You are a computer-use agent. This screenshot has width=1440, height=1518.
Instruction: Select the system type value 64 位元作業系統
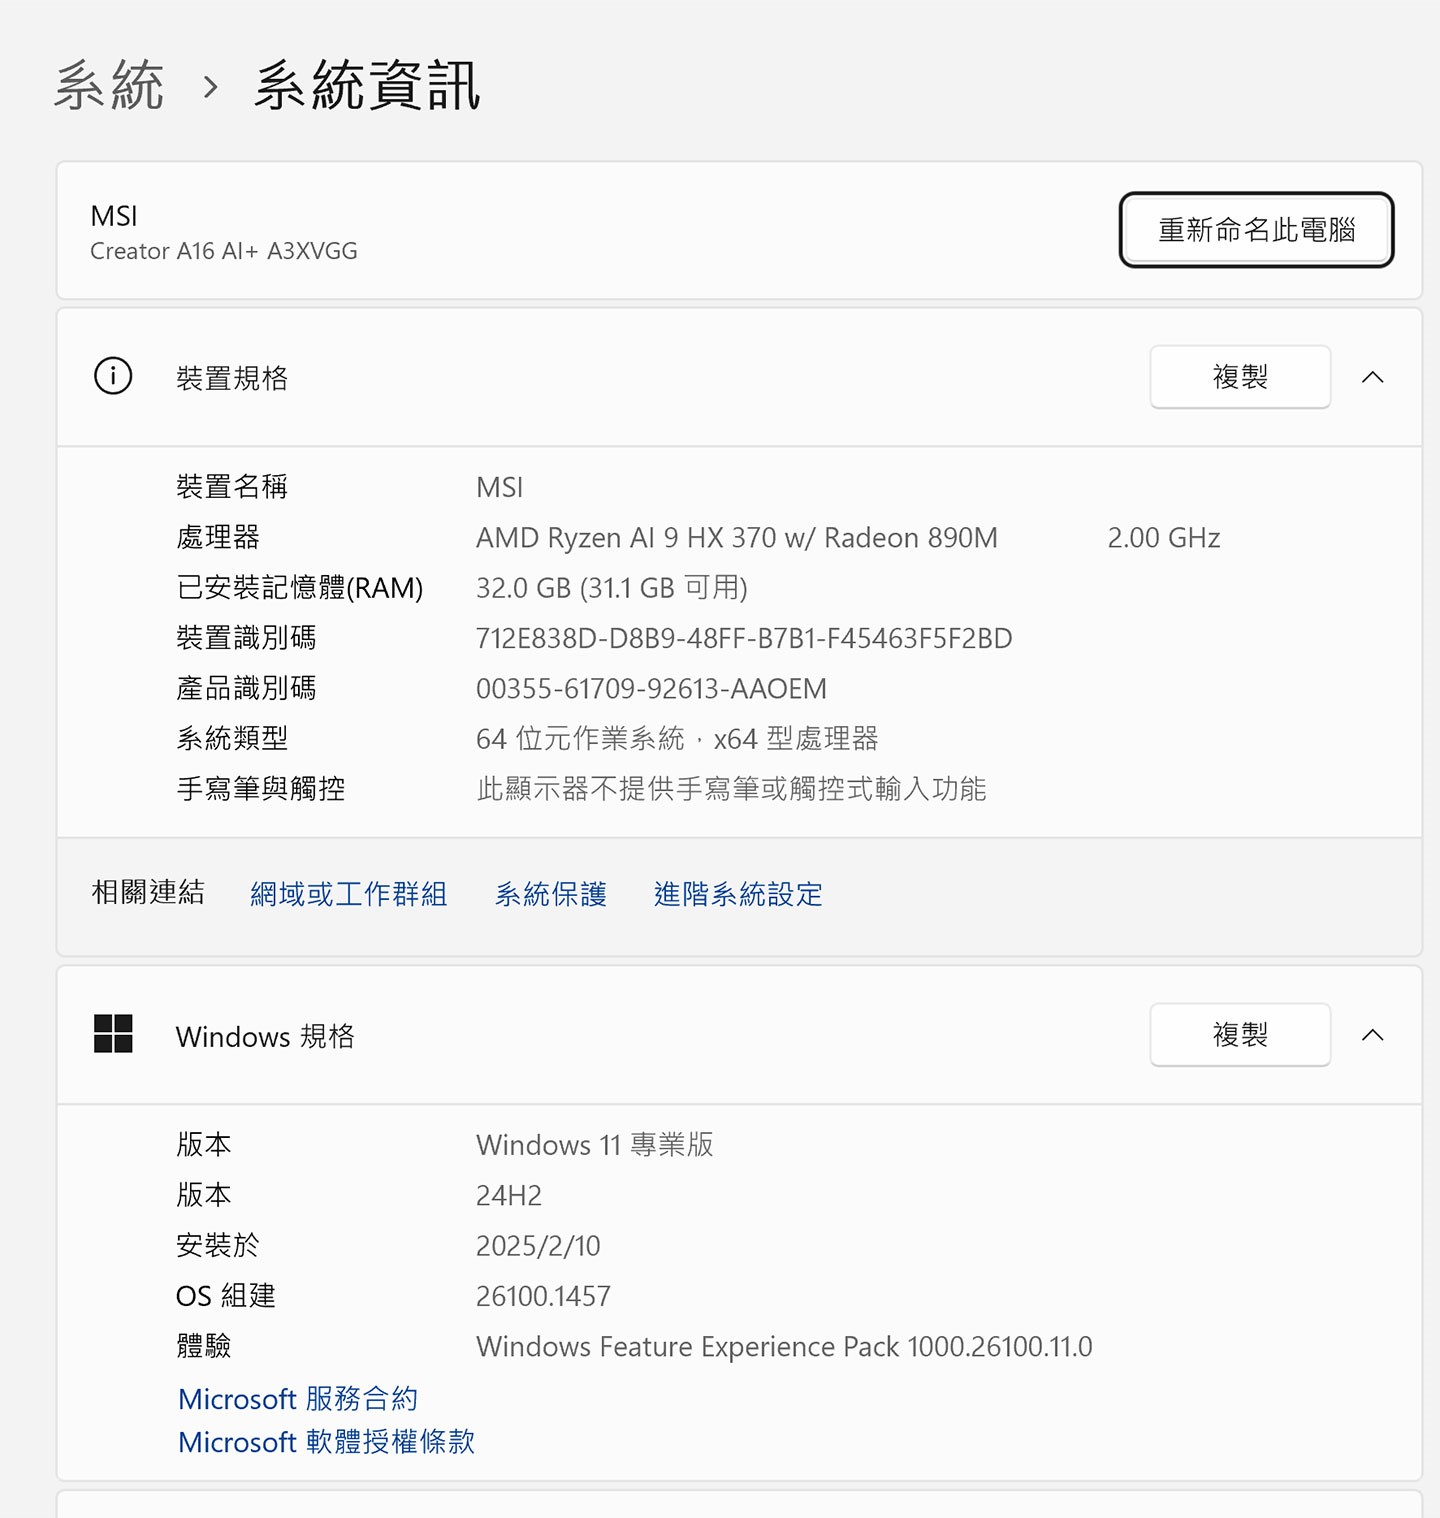580,739
